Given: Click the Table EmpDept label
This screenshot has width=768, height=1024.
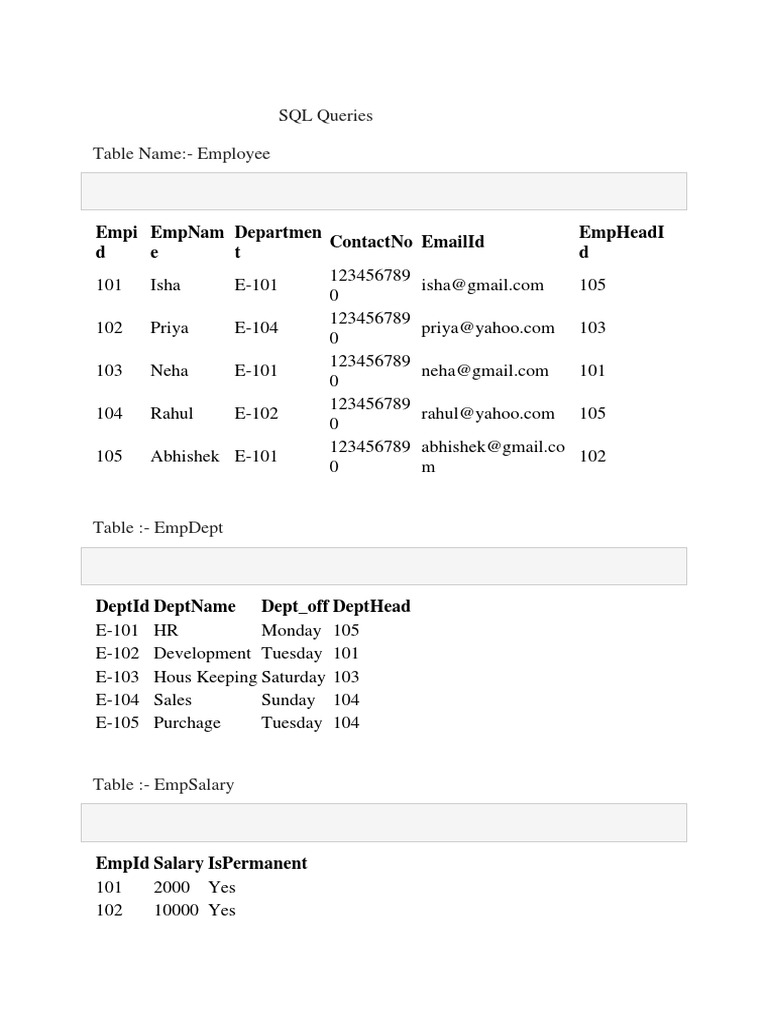Looking at the screenshot, I should (x=158, y=528).
